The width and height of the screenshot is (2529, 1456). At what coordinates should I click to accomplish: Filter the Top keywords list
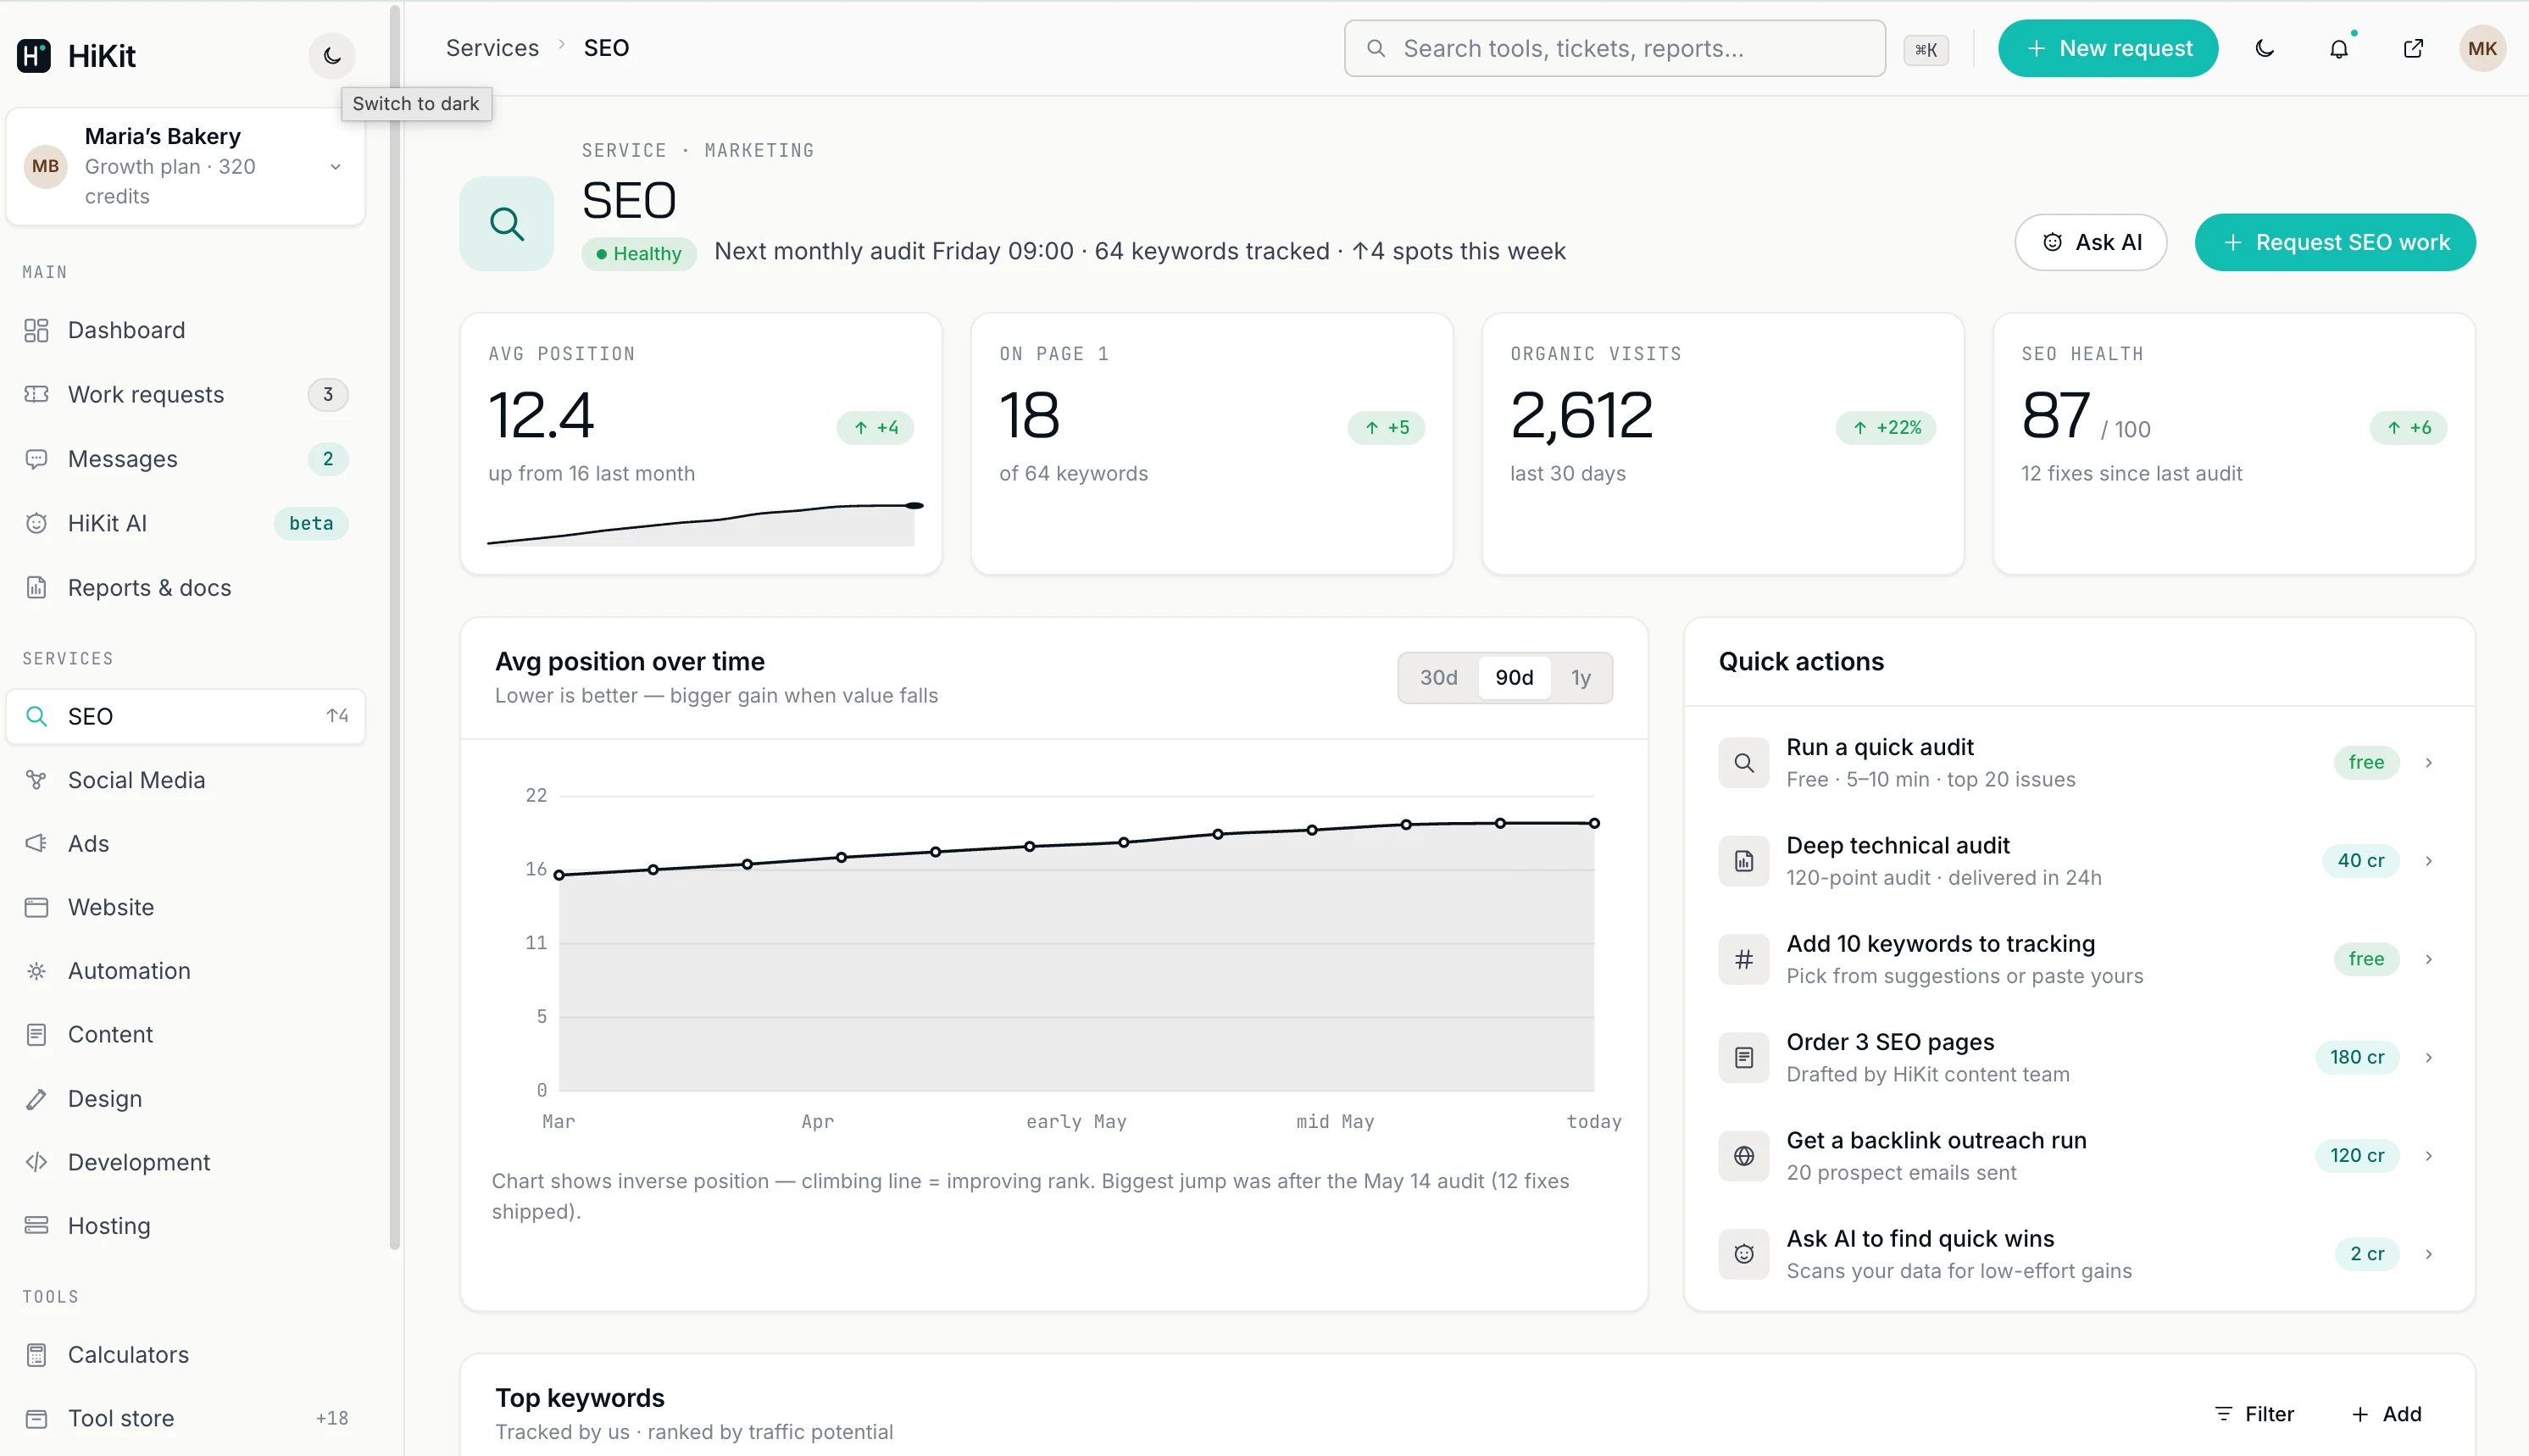[x=2254, y=1414]
